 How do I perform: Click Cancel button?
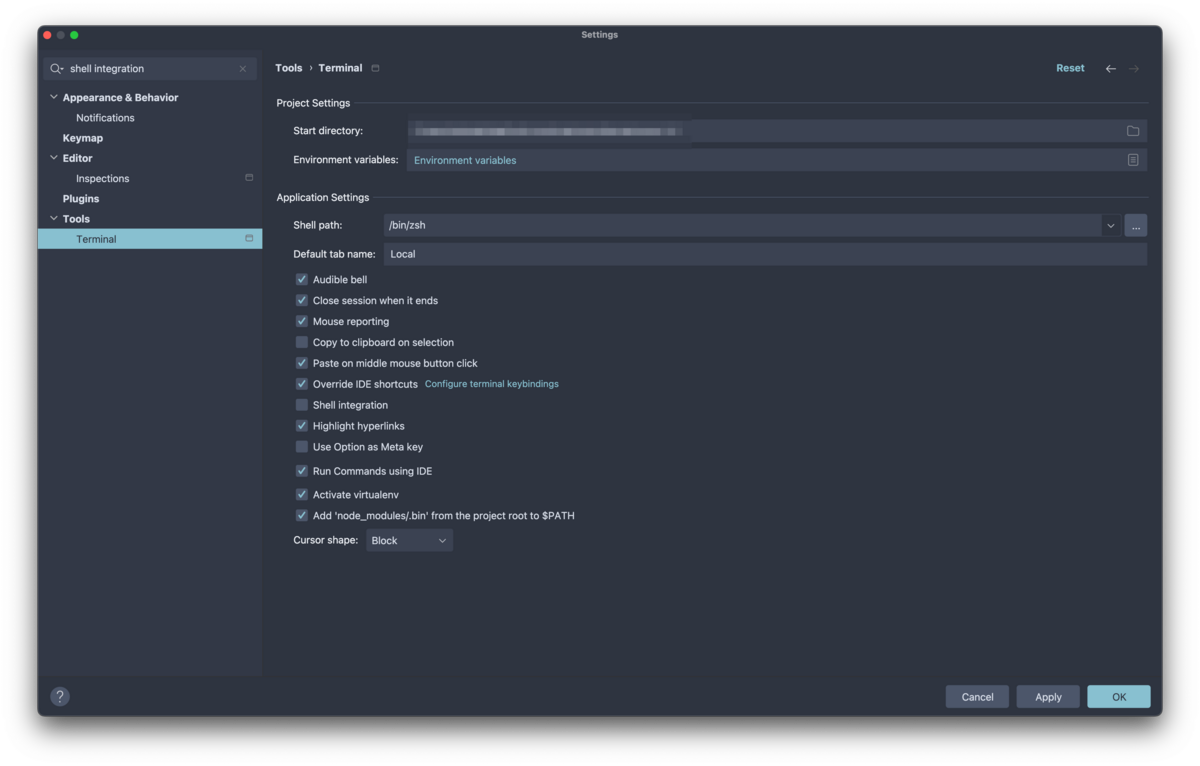pyautogui.click(x=977, y=697)
